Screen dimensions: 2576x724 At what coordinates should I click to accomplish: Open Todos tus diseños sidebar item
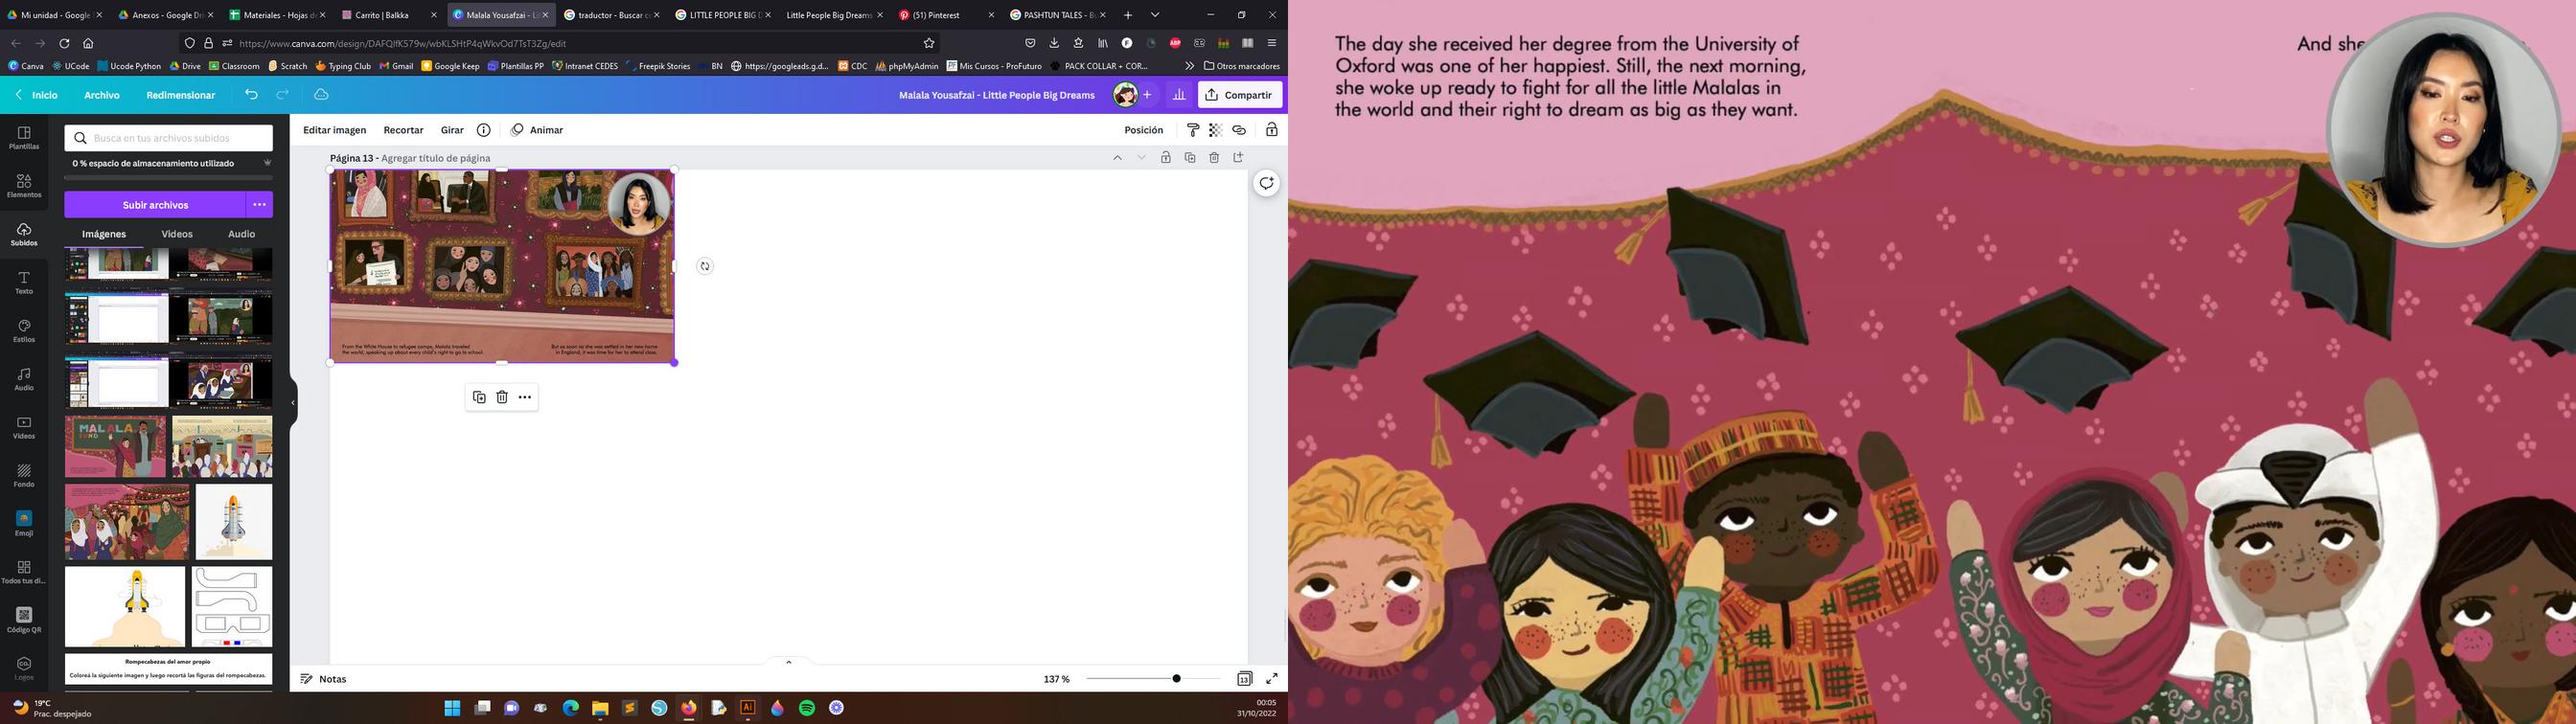(24, 572)
